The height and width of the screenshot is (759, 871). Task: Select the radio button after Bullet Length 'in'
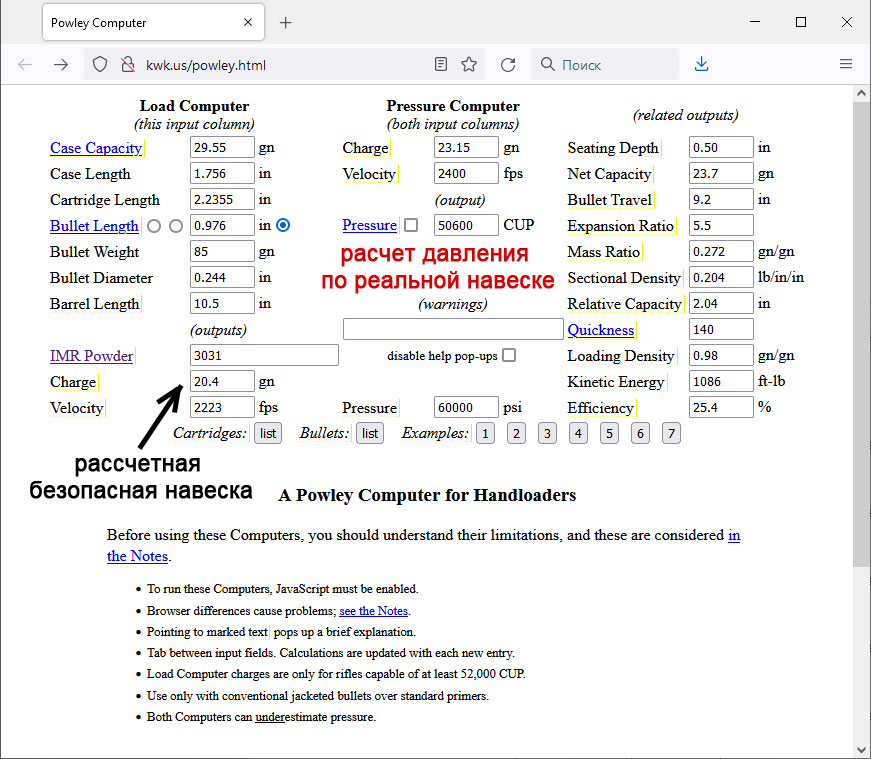283,226
